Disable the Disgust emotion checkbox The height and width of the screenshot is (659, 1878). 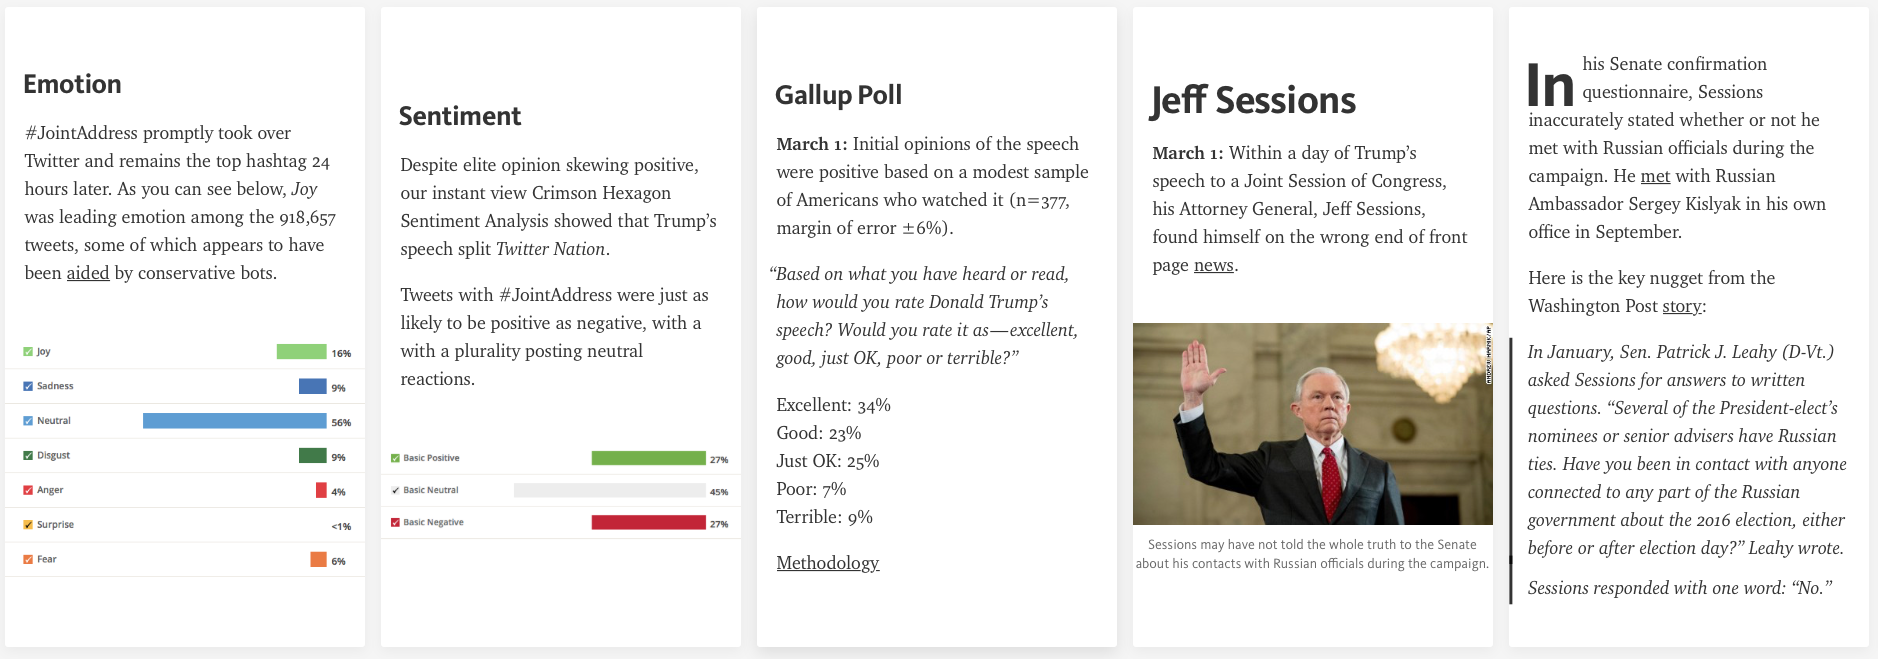click(x=28, y=456)
